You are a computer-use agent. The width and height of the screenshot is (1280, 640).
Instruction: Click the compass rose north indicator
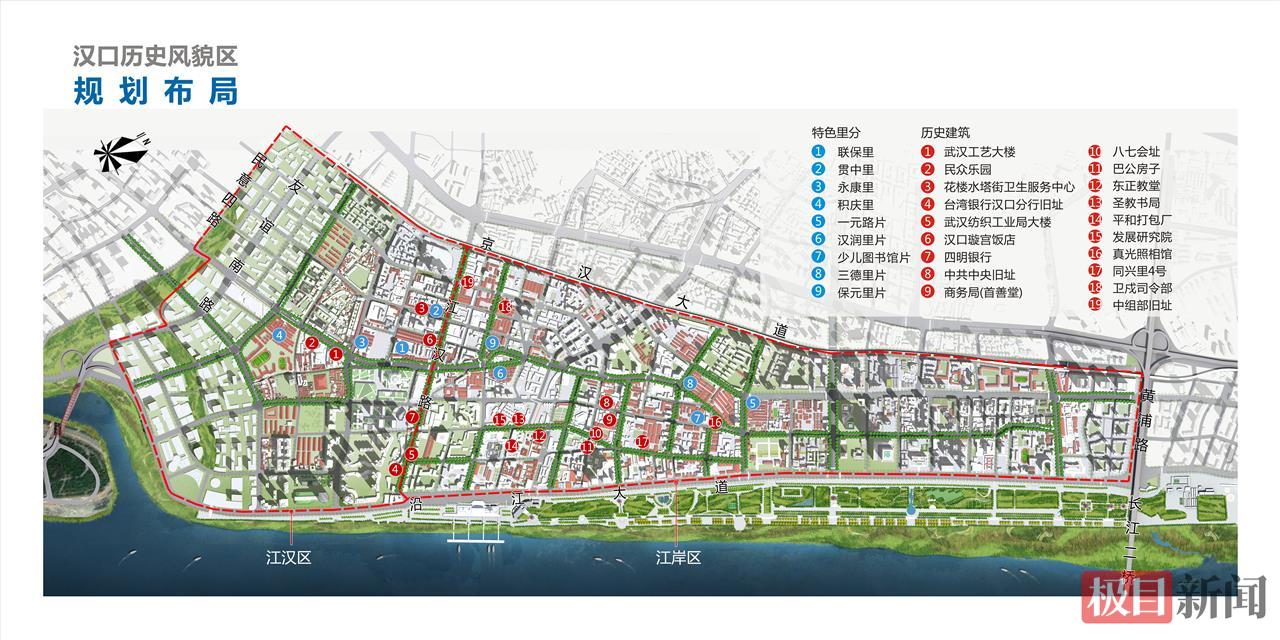pos(117,151)
